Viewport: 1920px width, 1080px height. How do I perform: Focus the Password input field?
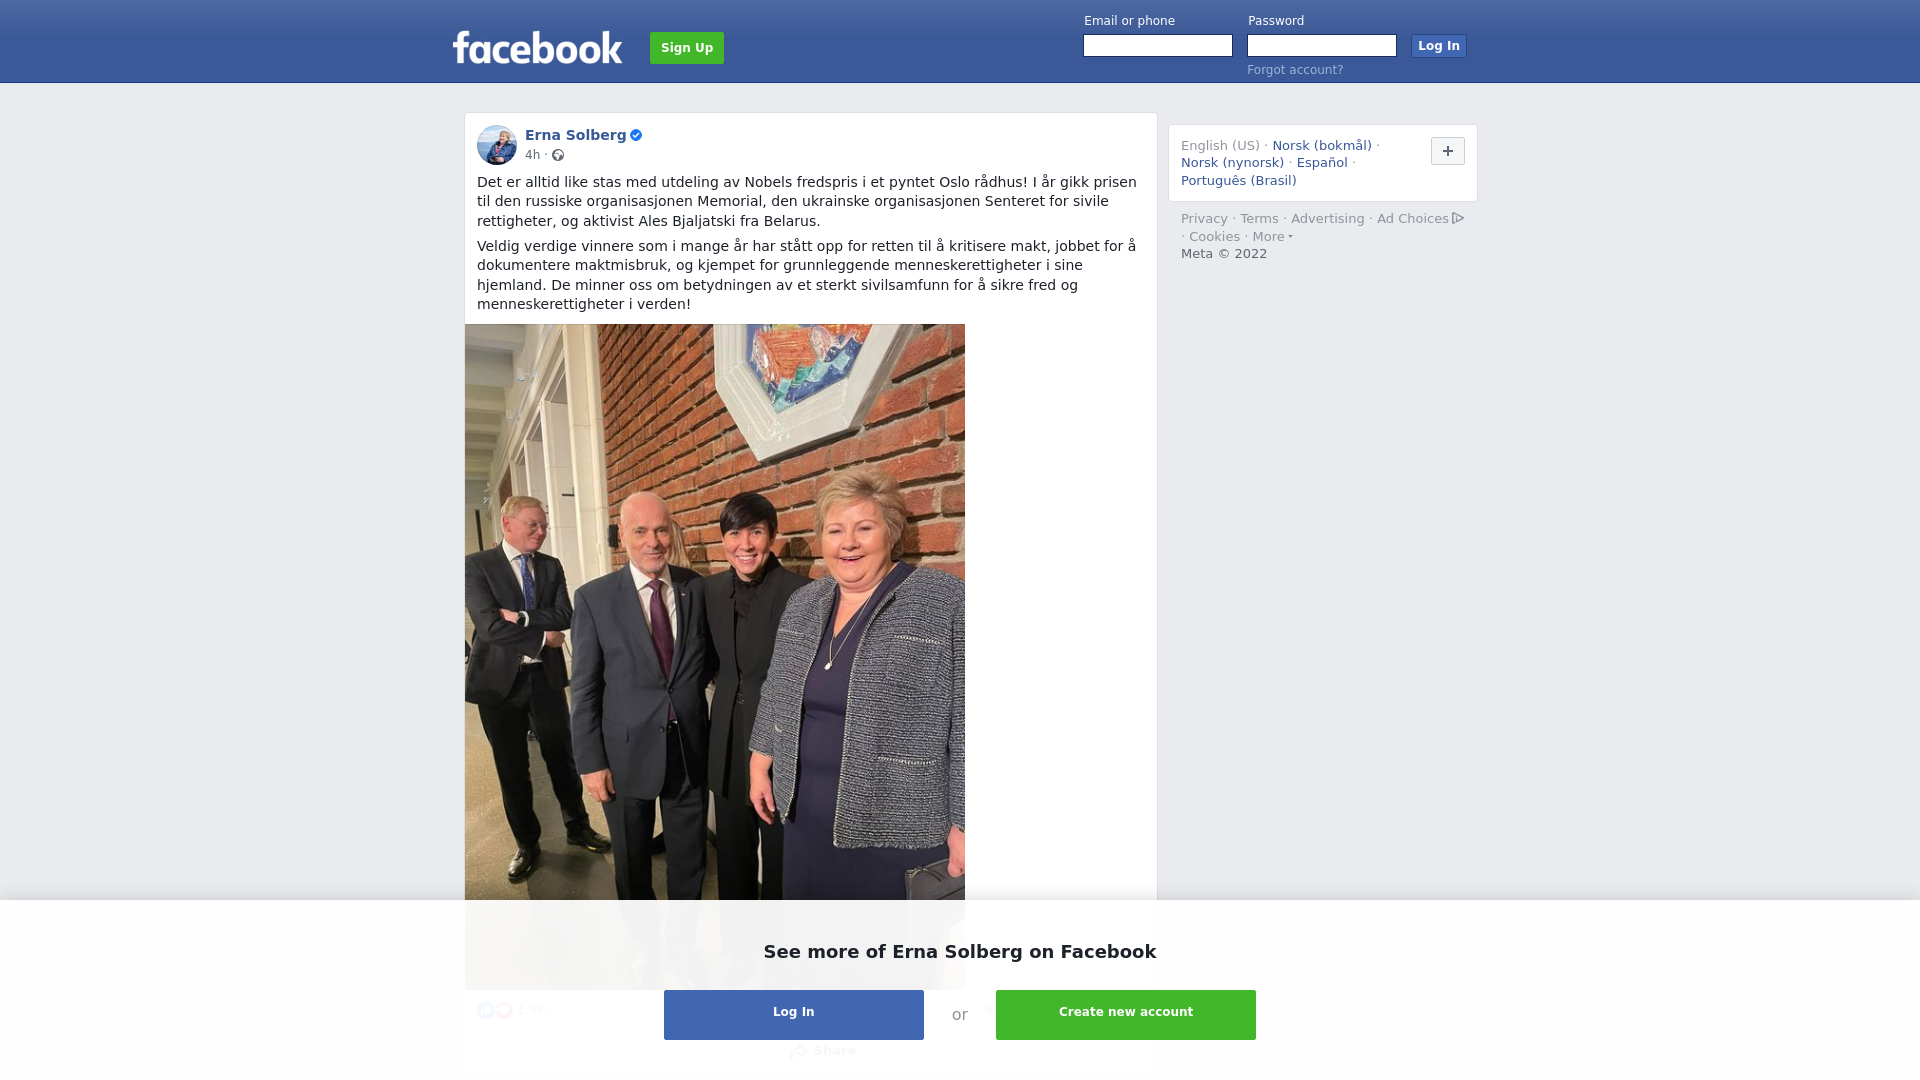(x=1322, y=46)
